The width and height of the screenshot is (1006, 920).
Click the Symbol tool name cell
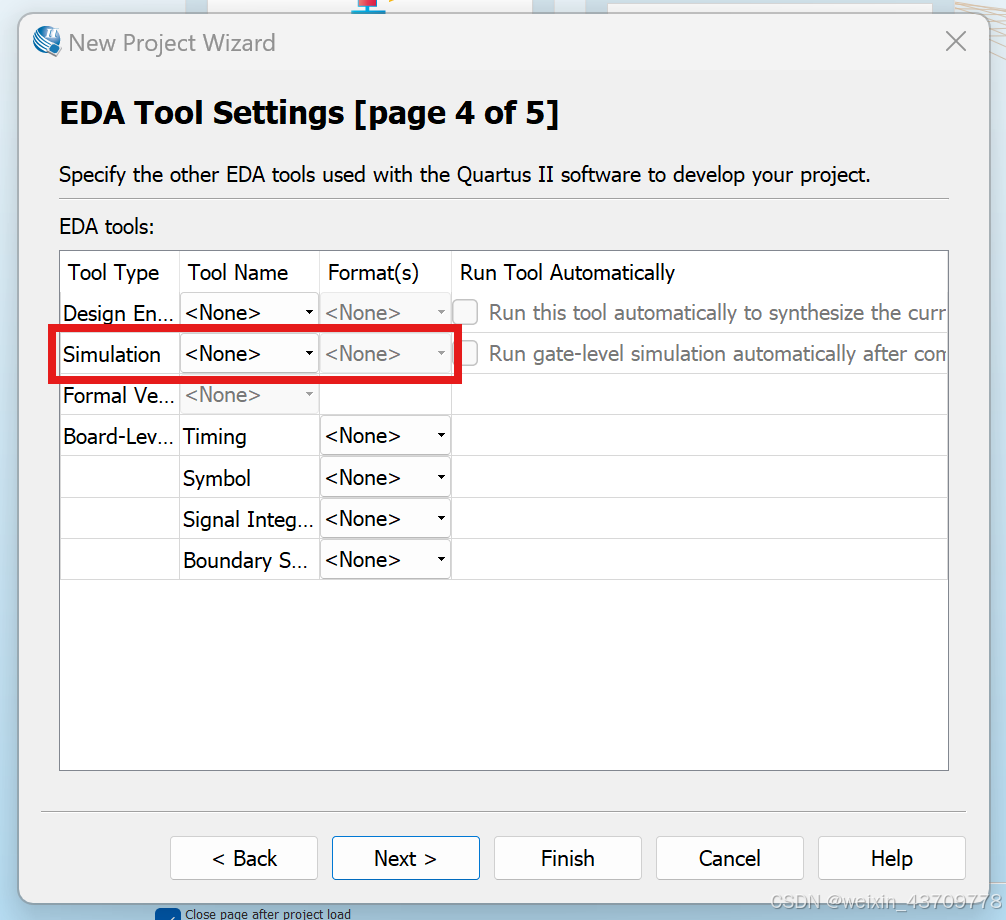250,477
